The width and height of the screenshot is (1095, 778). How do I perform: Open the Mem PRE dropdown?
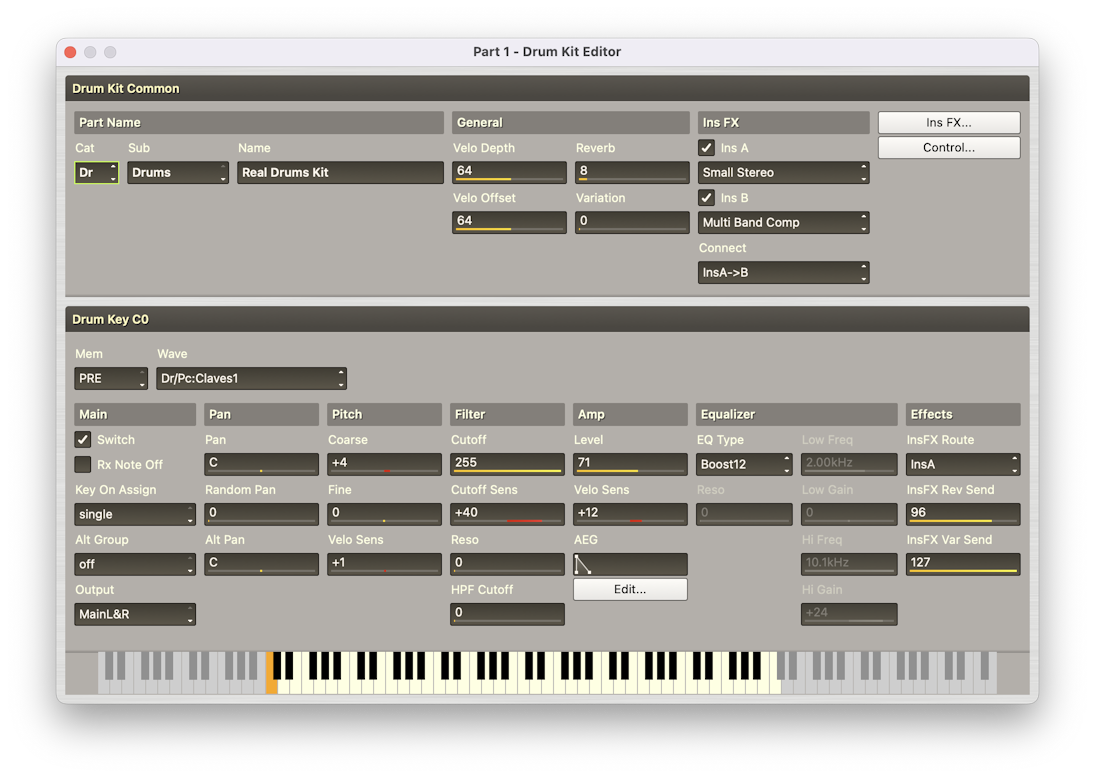[111, 379]
